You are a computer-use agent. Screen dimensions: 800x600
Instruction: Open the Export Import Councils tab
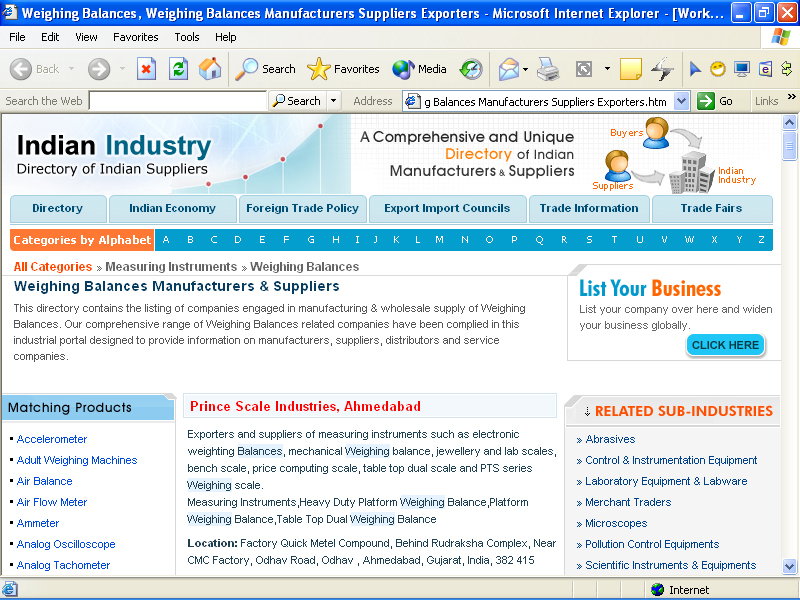pyautogui.click(x=447, y=208)
